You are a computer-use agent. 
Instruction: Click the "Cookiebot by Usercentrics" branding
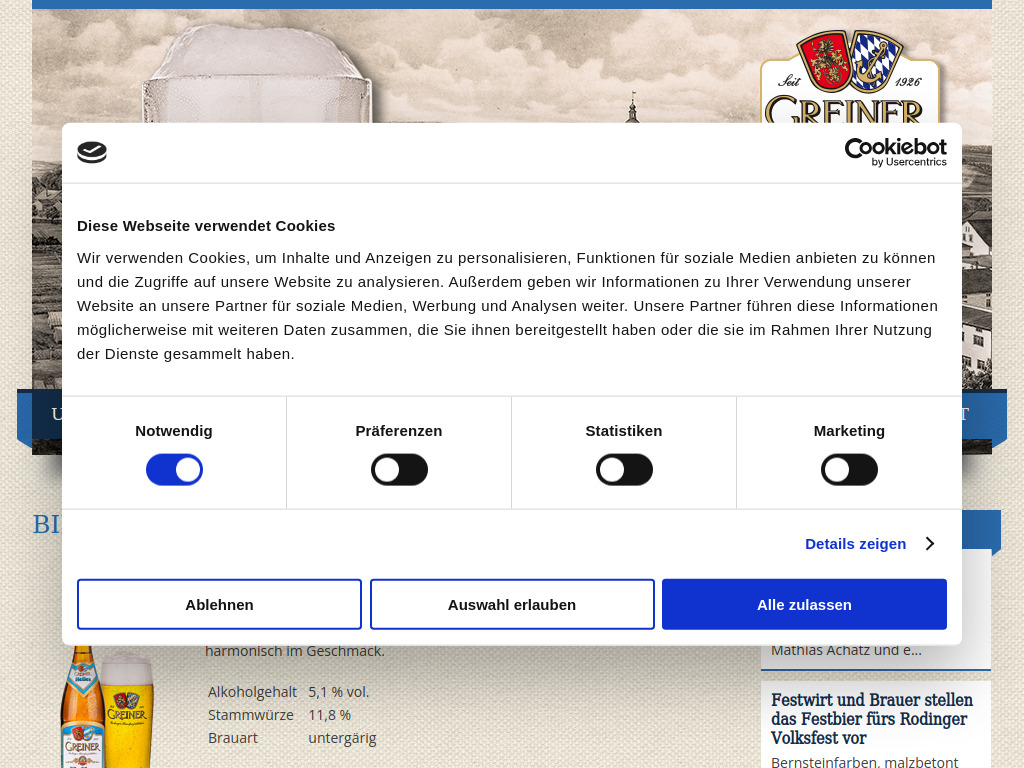coord(895,152)
